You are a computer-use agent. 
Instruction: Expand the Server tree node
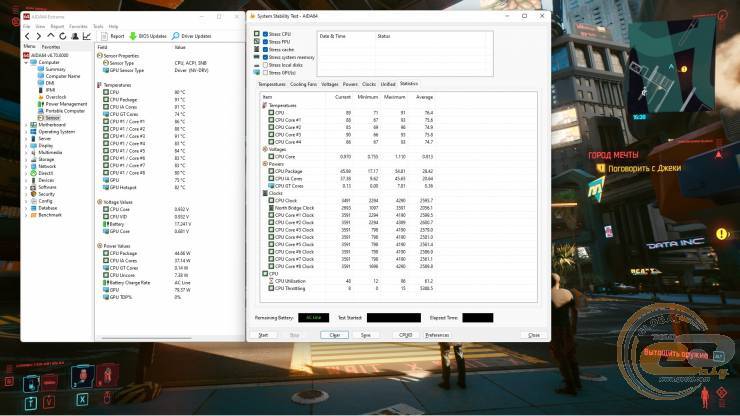click(26, 139)
